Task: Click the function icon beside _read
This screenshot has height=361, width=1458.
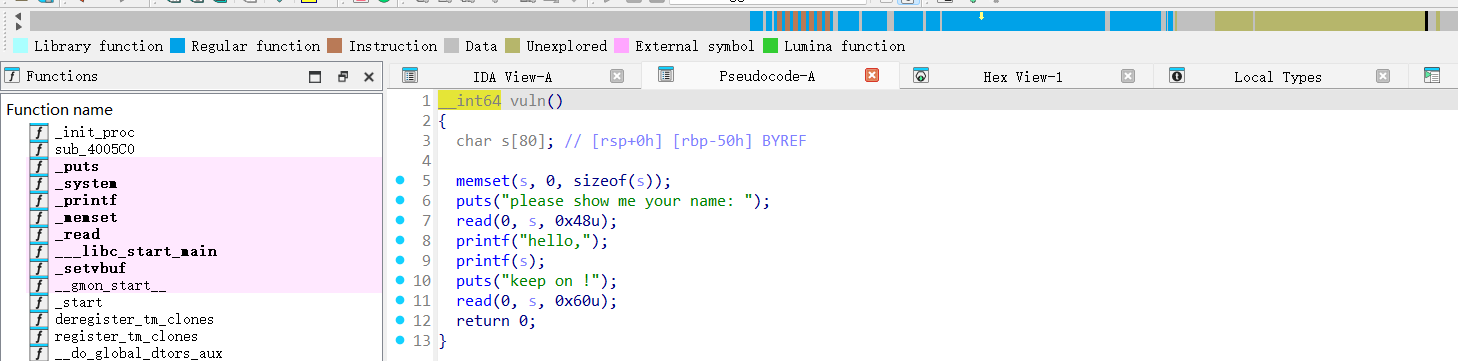Action: (x=39, y=234)
